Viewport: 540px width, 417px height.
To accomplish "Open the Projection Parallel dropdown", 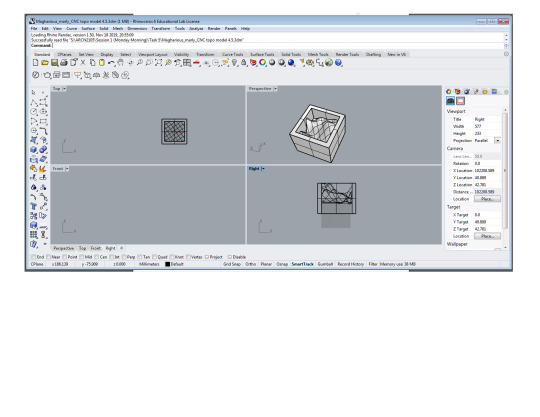I will 497,140.
